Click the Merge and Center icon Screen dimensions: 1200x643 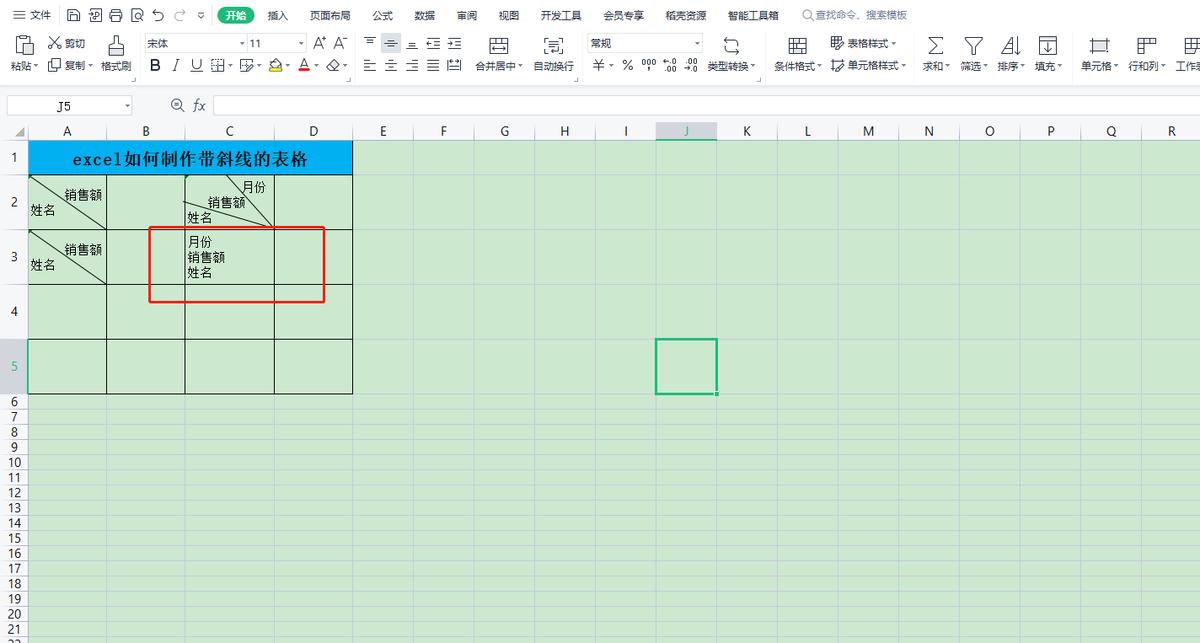point(498,45)
